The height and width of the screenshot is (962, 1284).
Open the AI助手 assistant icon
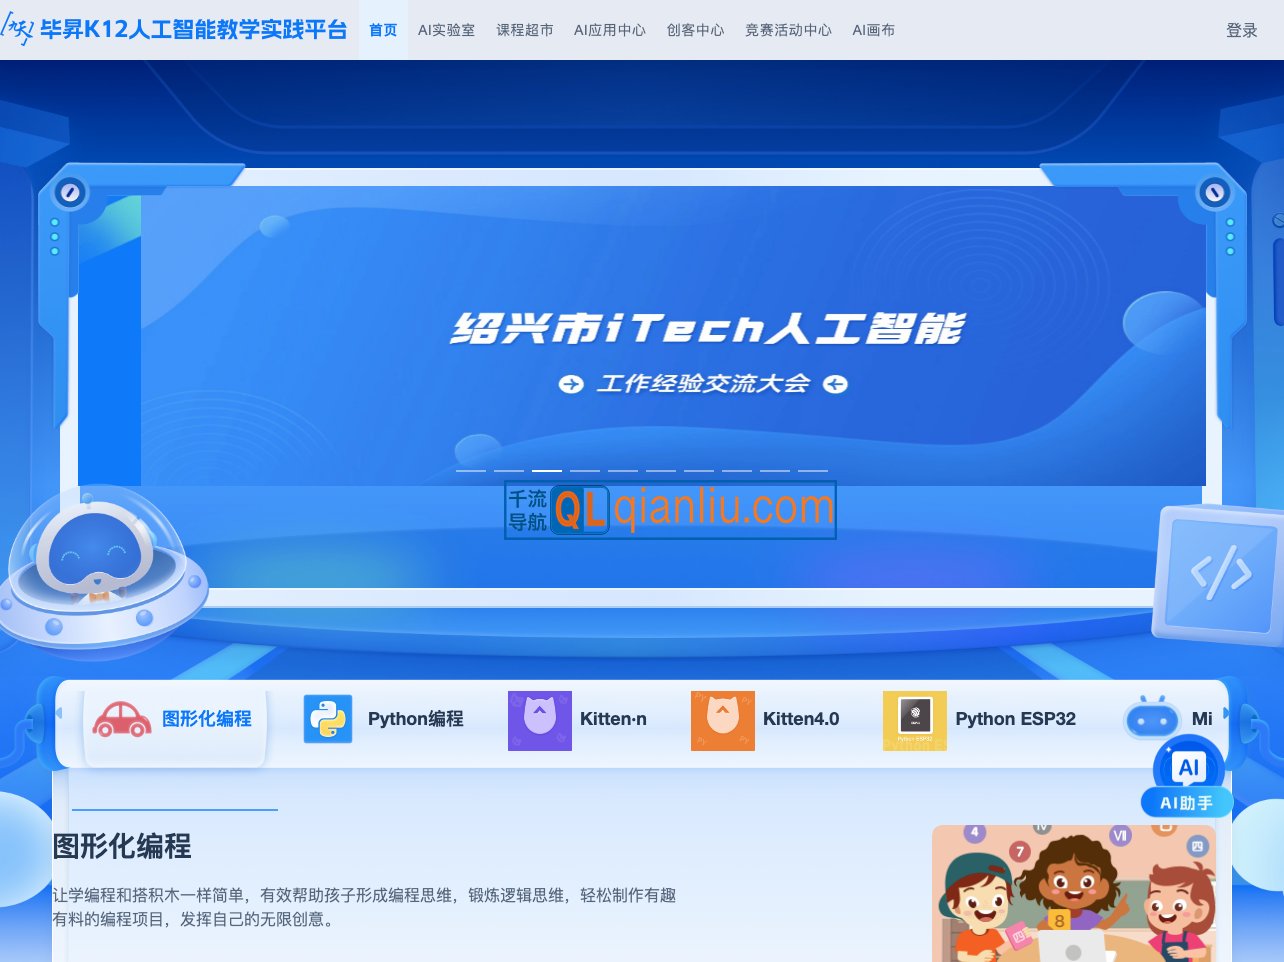(1188, 768)
